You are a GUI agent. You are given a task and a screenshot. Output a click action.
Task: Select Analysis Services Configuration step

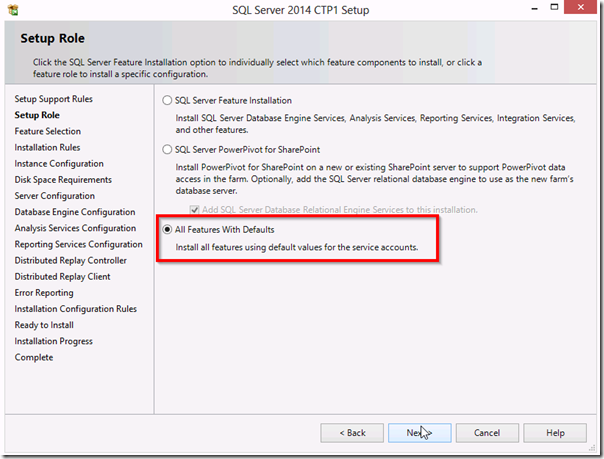[75, 228]
